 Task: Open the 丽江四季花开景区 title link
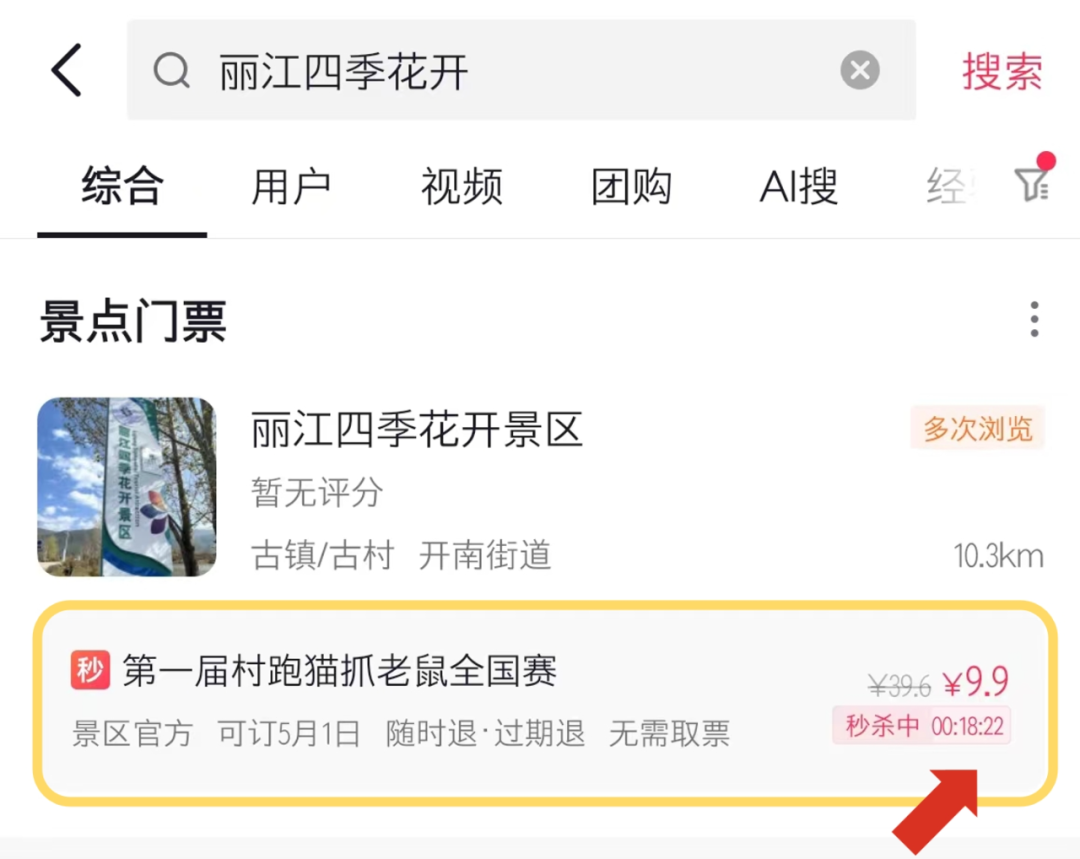417,429
